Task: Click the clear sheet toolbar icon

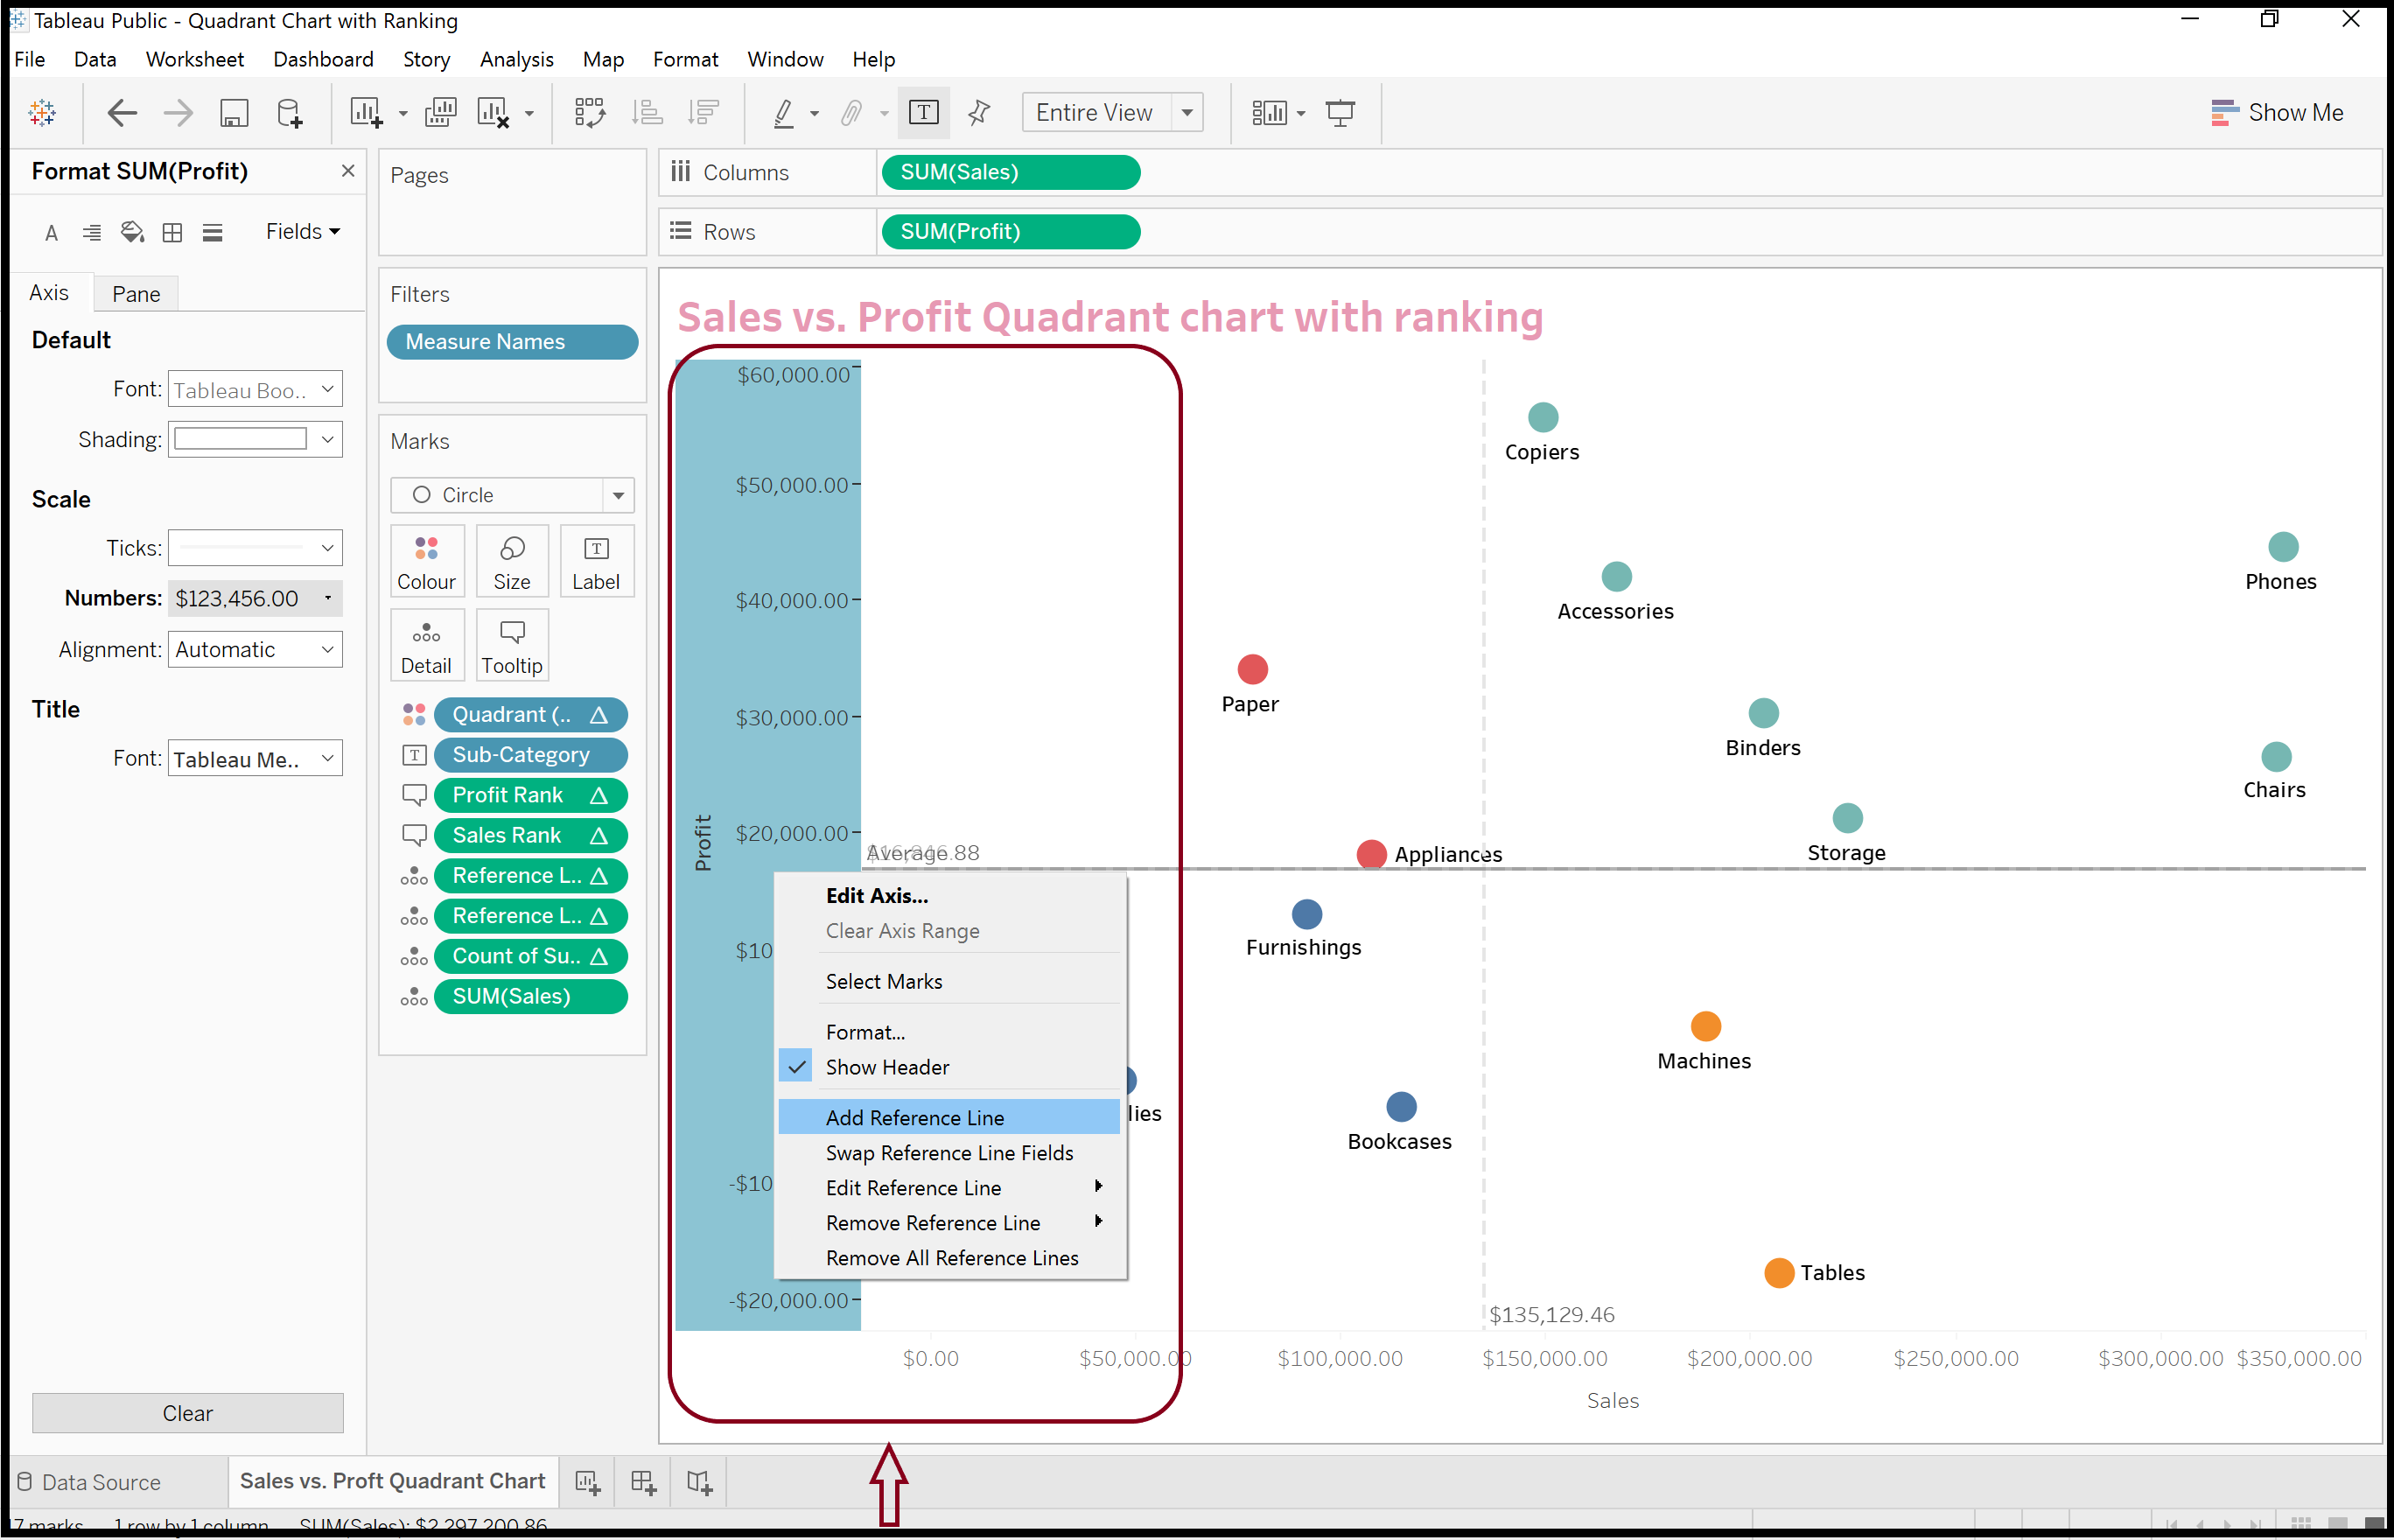Action: coord(494,113)
